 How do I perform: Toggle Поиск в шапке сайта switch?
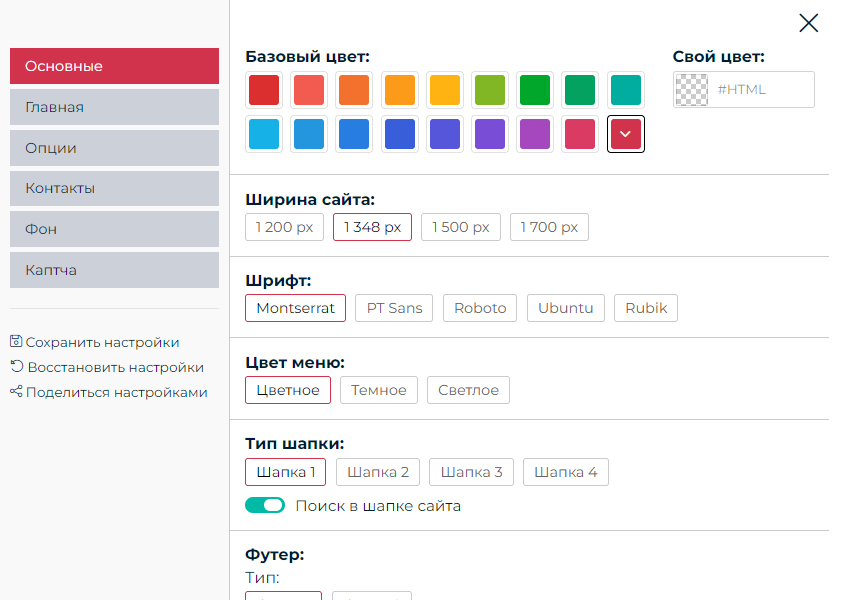(265, 506)
